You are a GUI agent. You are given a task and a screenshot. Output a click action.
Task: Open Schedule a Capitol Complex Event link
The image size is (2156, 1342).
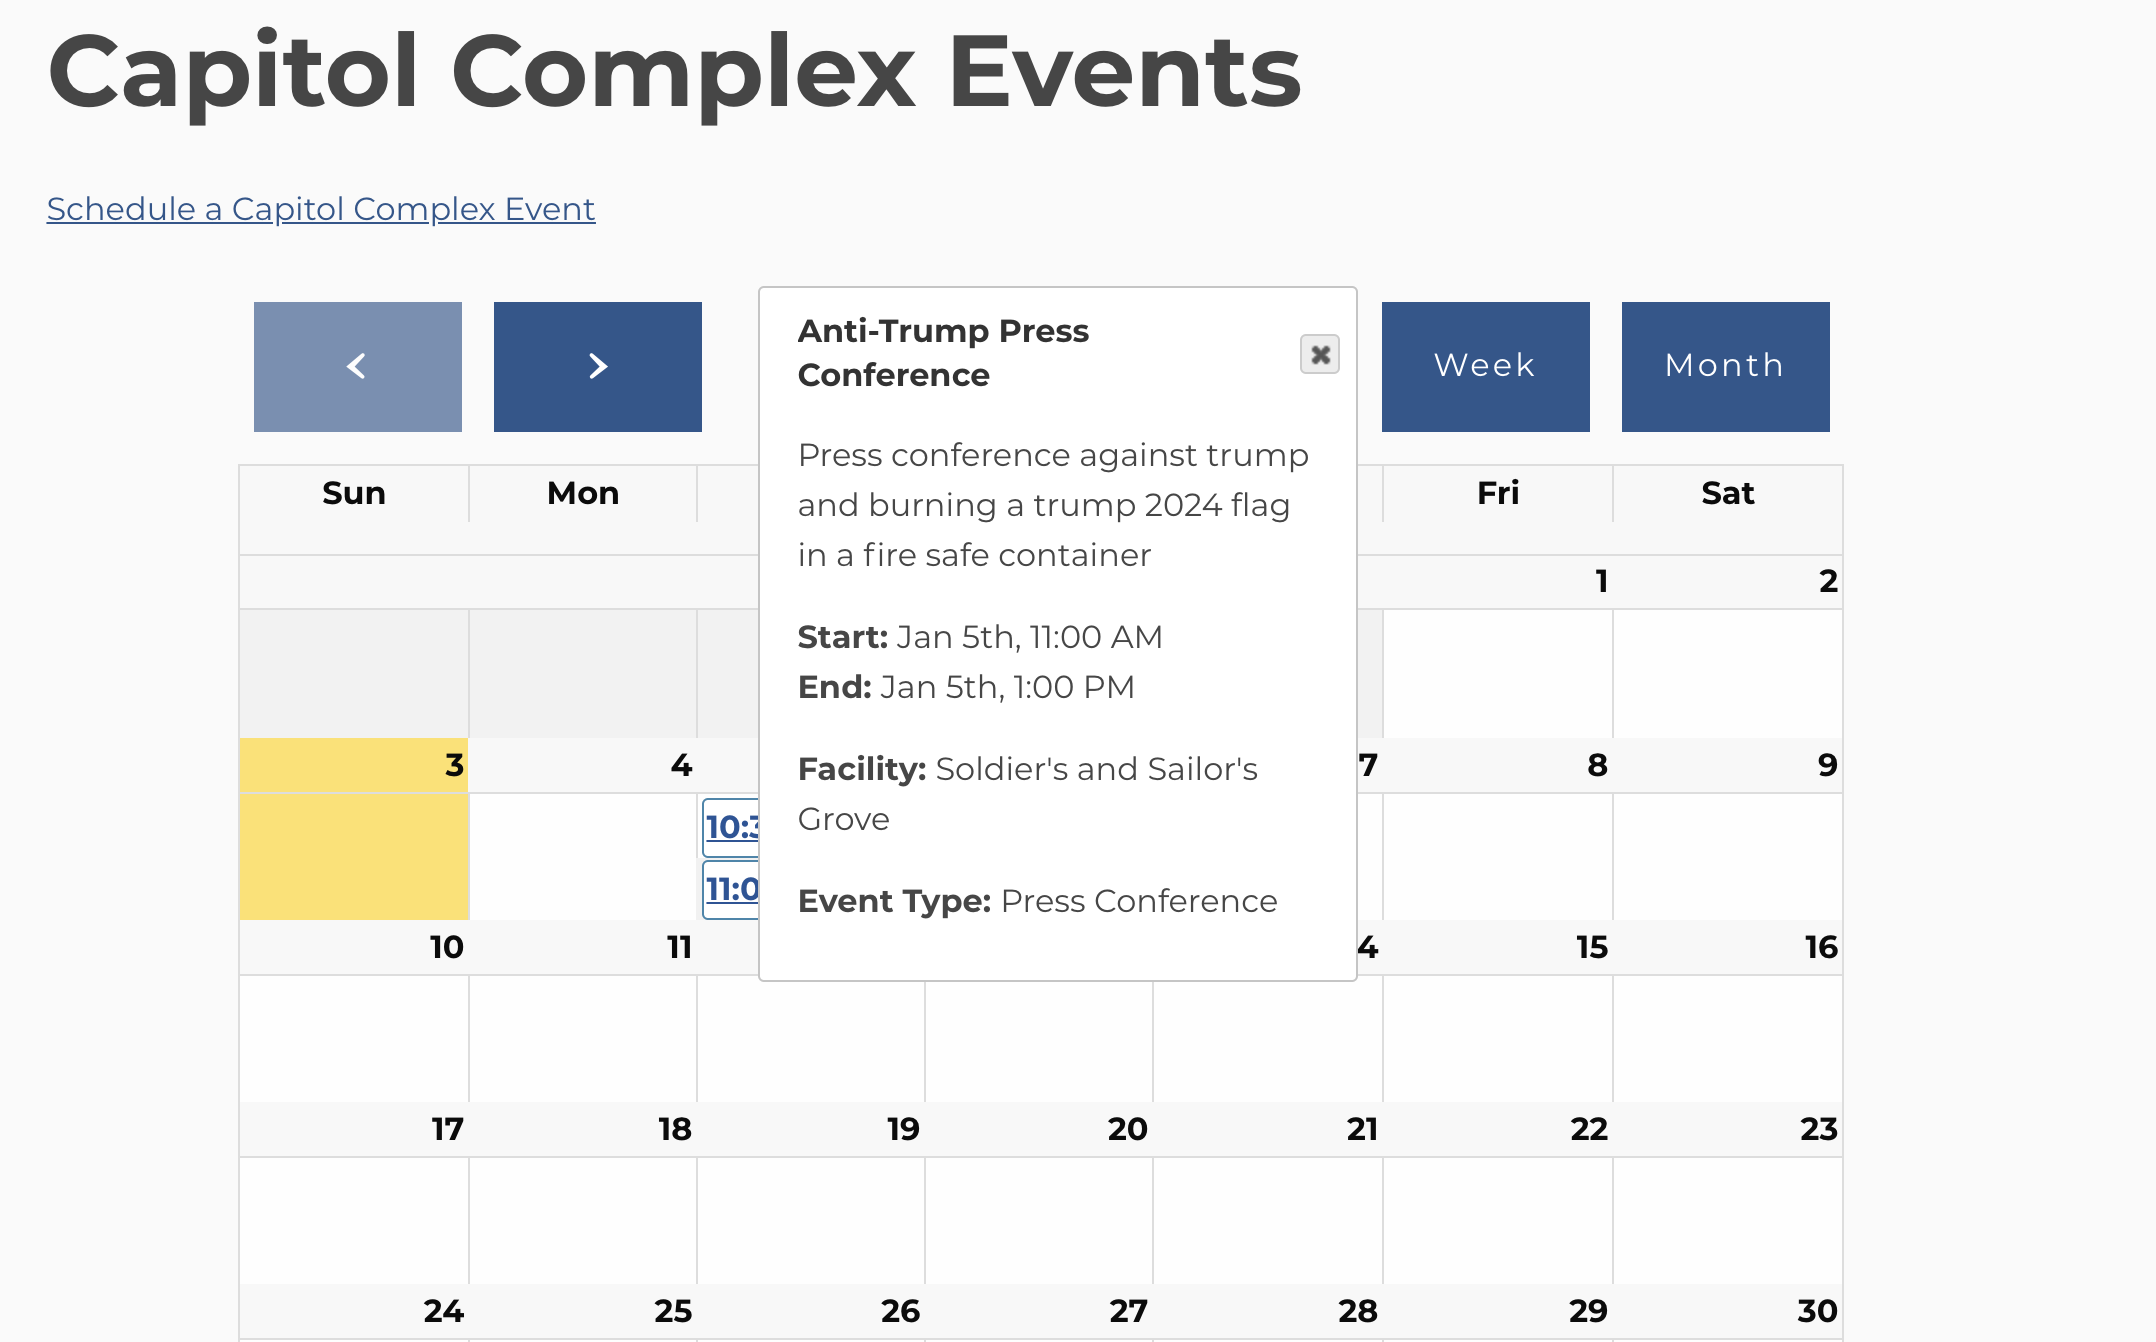pos(321,209)
